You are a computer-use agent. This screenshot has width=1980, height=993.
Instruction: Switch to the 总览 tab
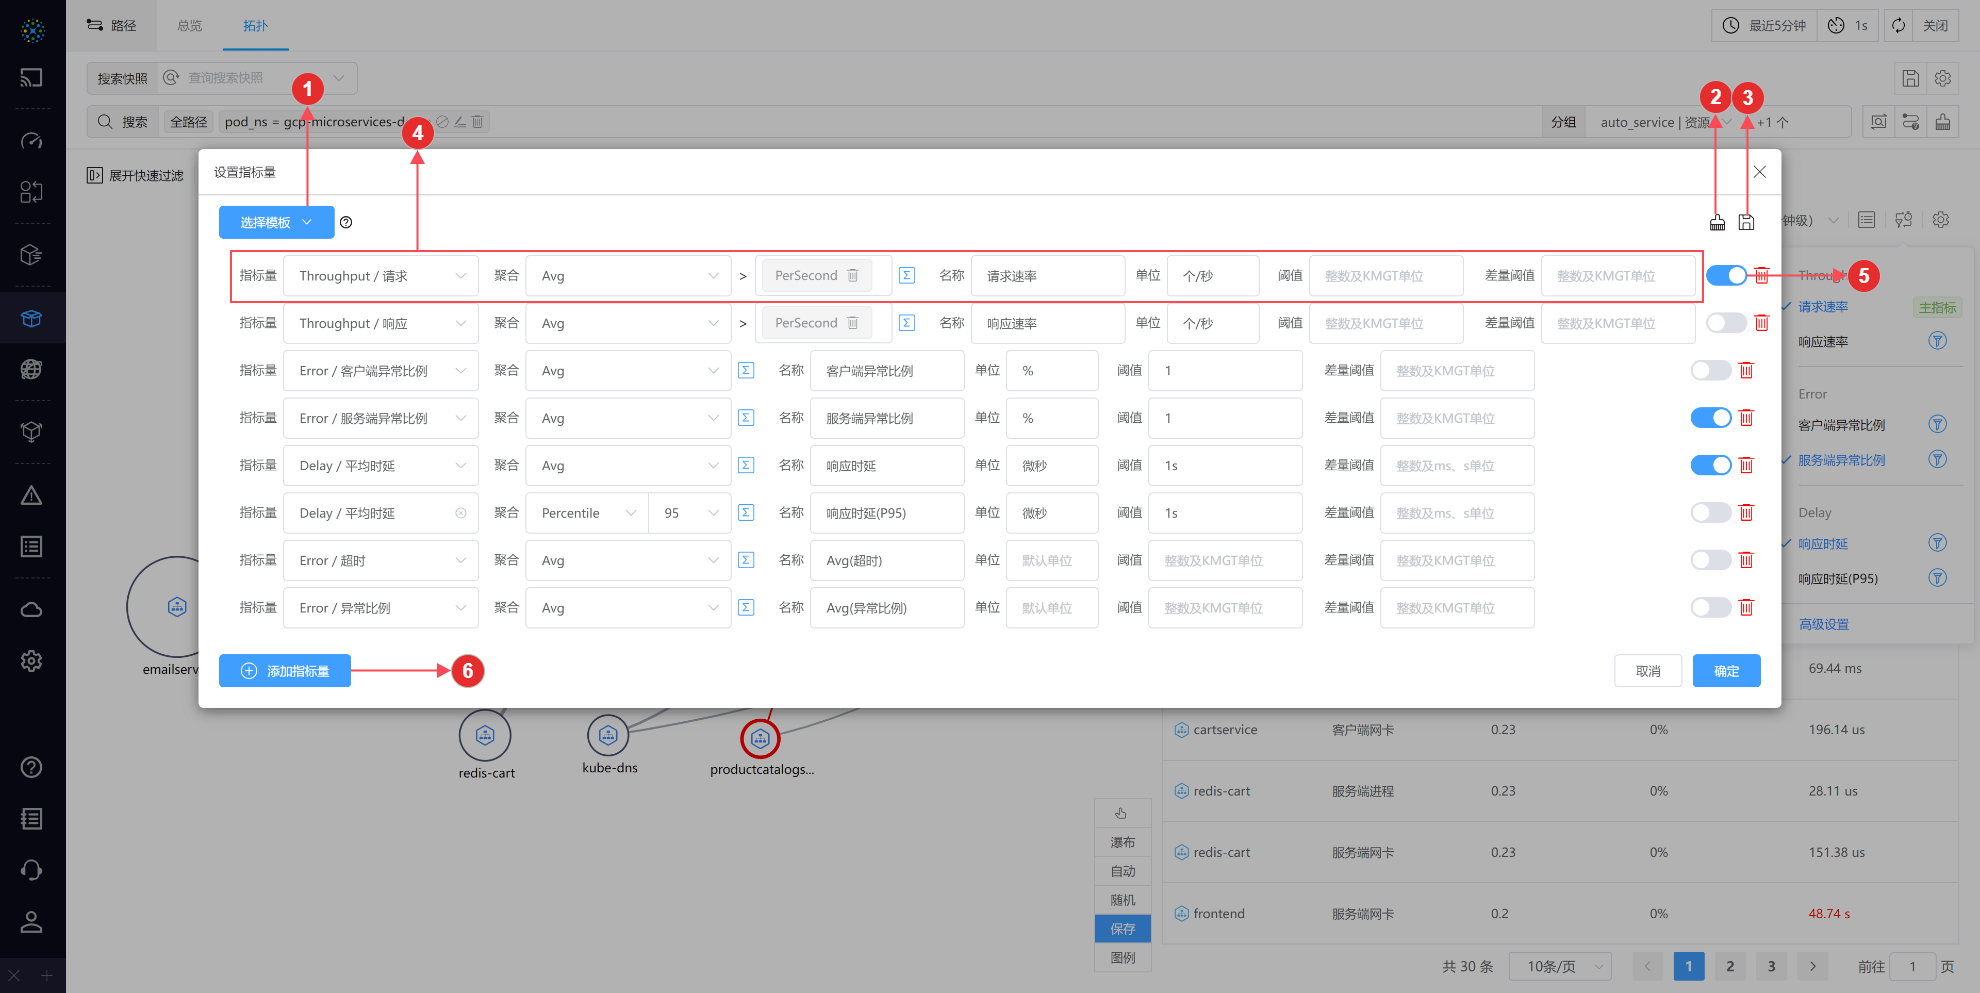(190, 26)
